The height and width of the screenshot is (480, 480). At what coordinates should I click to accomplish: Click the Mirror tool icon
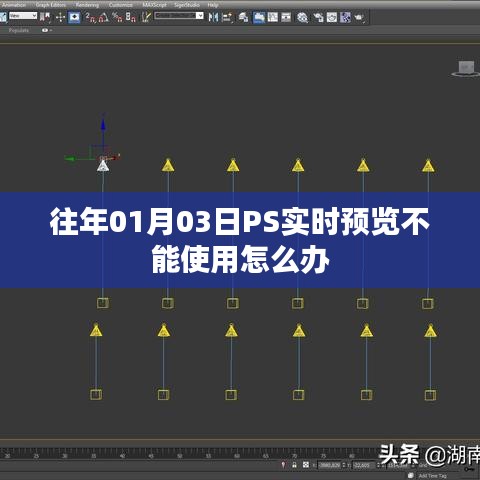pyautogui.click(x=213, y=17)
